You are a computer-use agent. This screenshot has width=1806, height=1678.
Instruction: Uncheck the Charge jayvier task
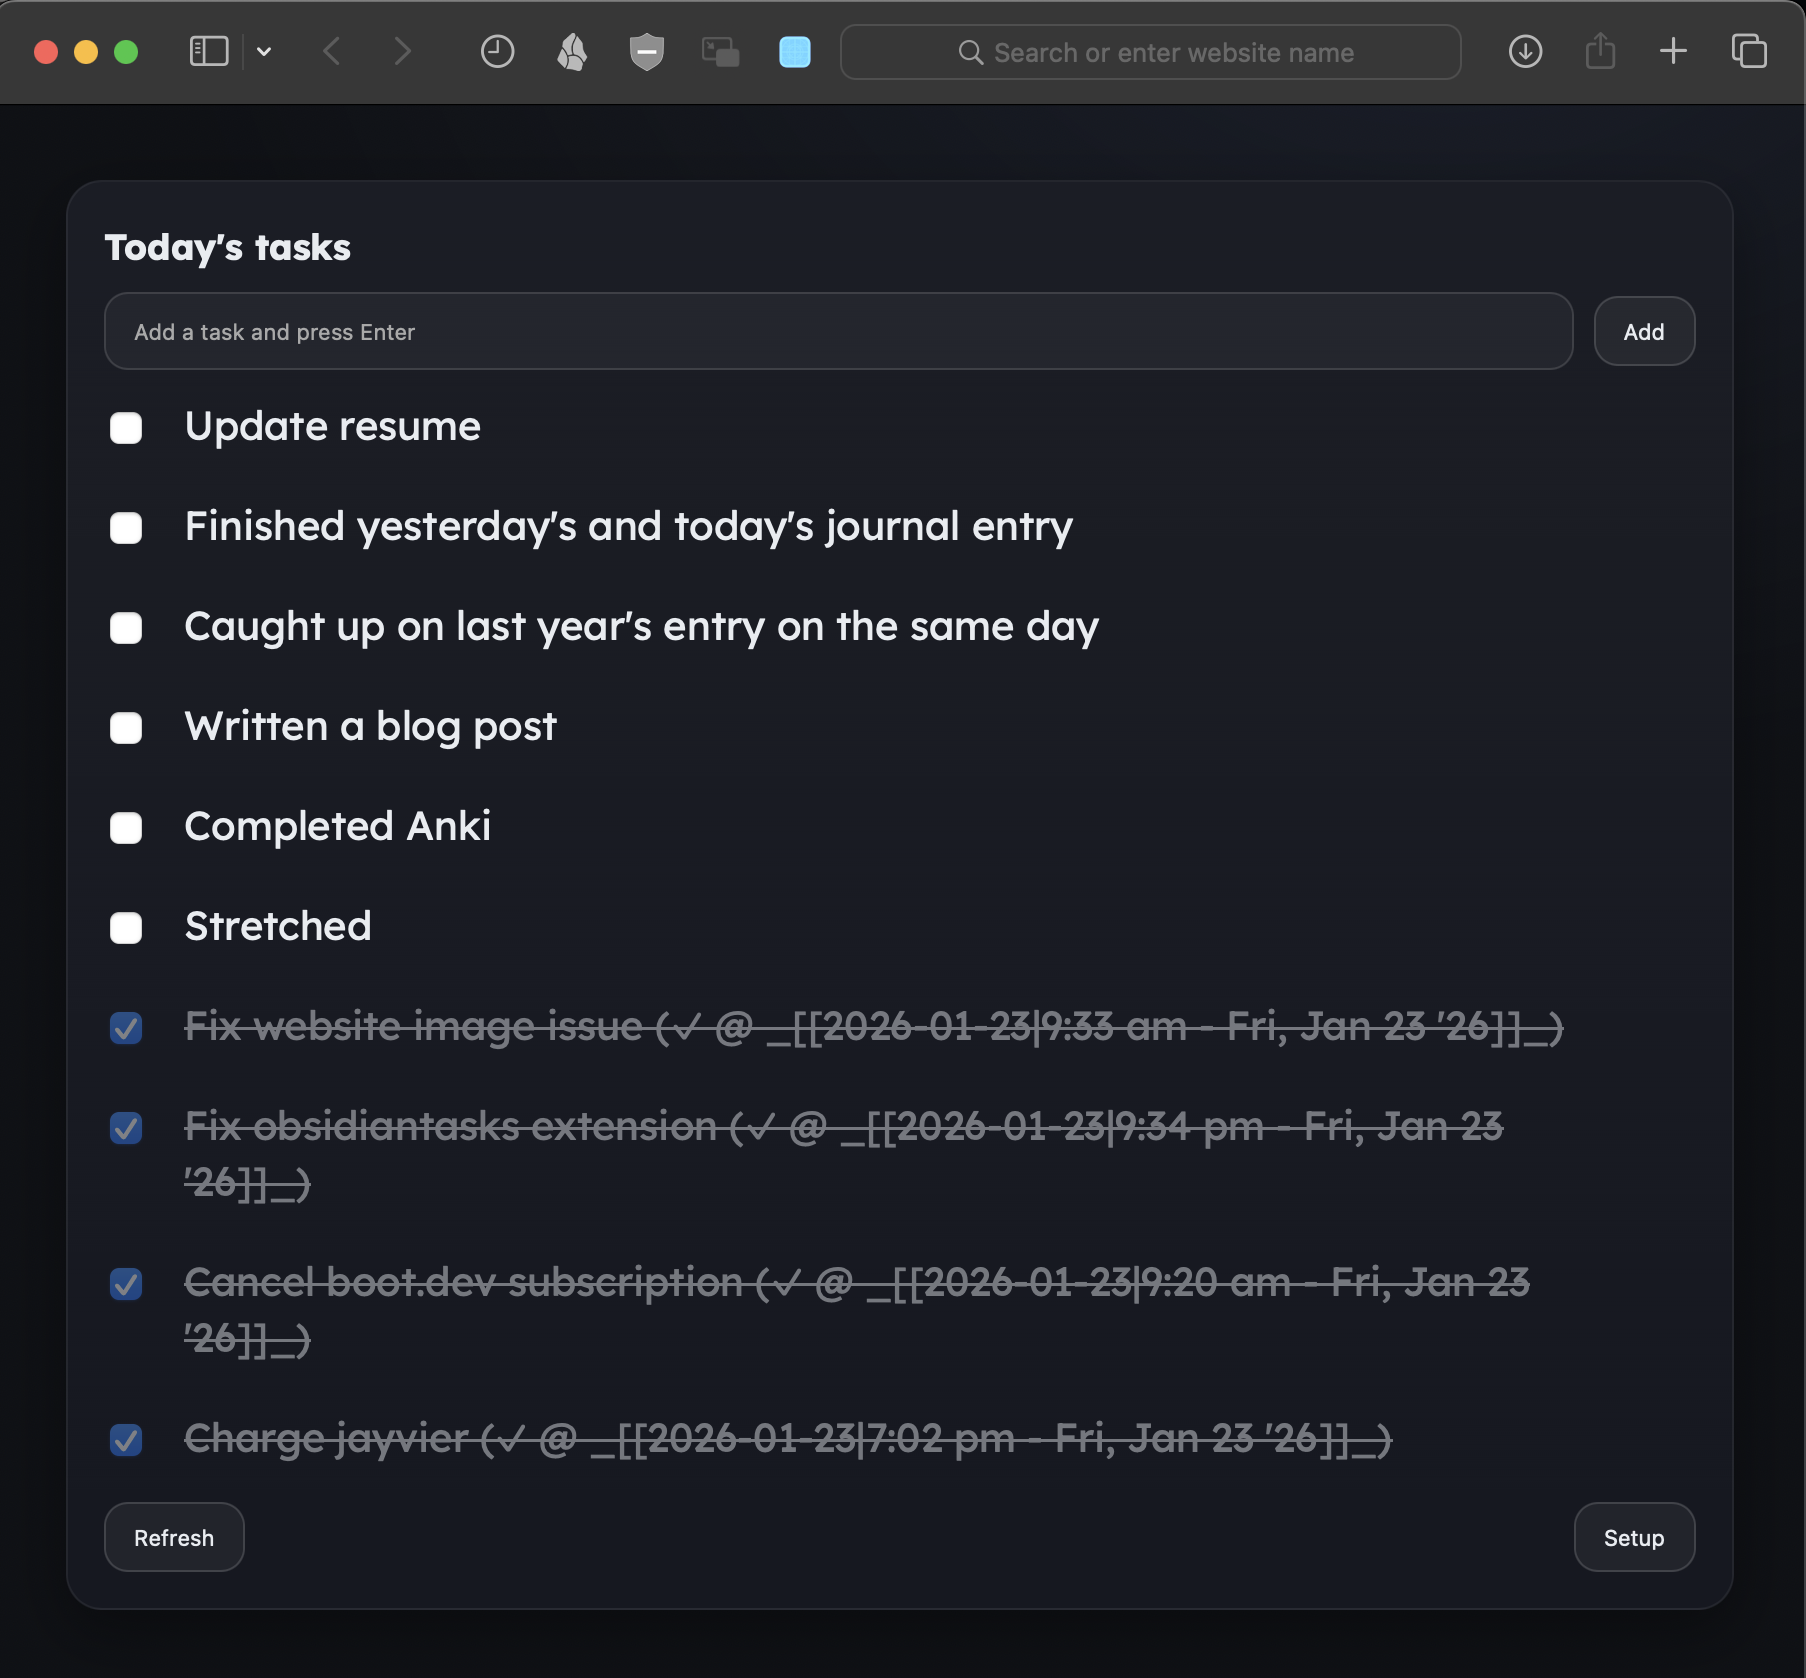[x=126, y=1440]
